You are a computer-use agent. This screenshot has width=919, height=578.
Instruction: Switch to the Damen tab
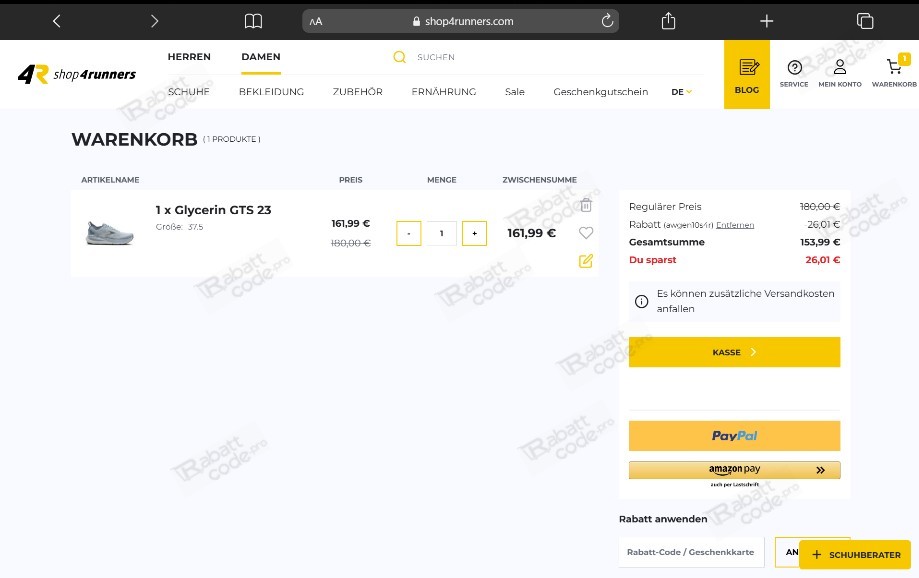(261, 57)
